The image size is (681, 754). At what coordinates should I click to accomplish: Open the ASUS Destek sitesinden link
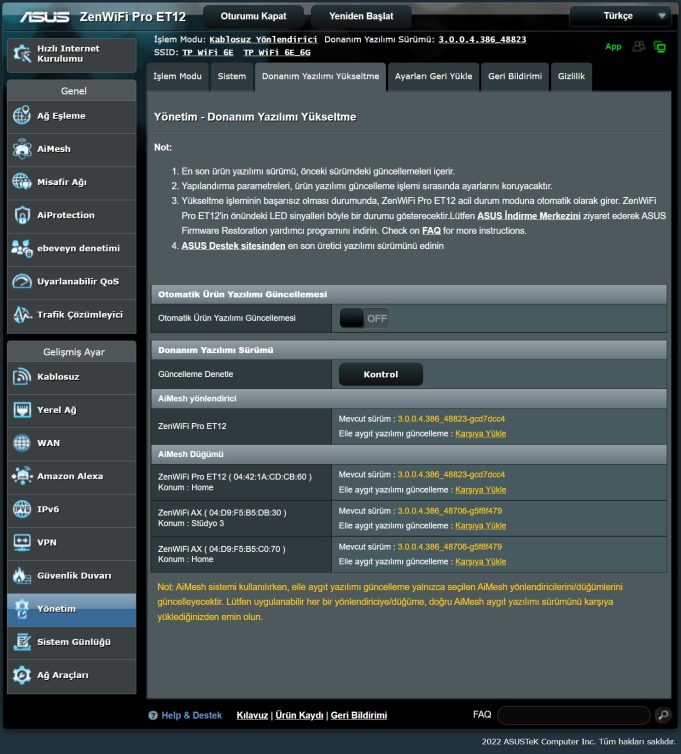pyautogui.click(x=233, y=246)
